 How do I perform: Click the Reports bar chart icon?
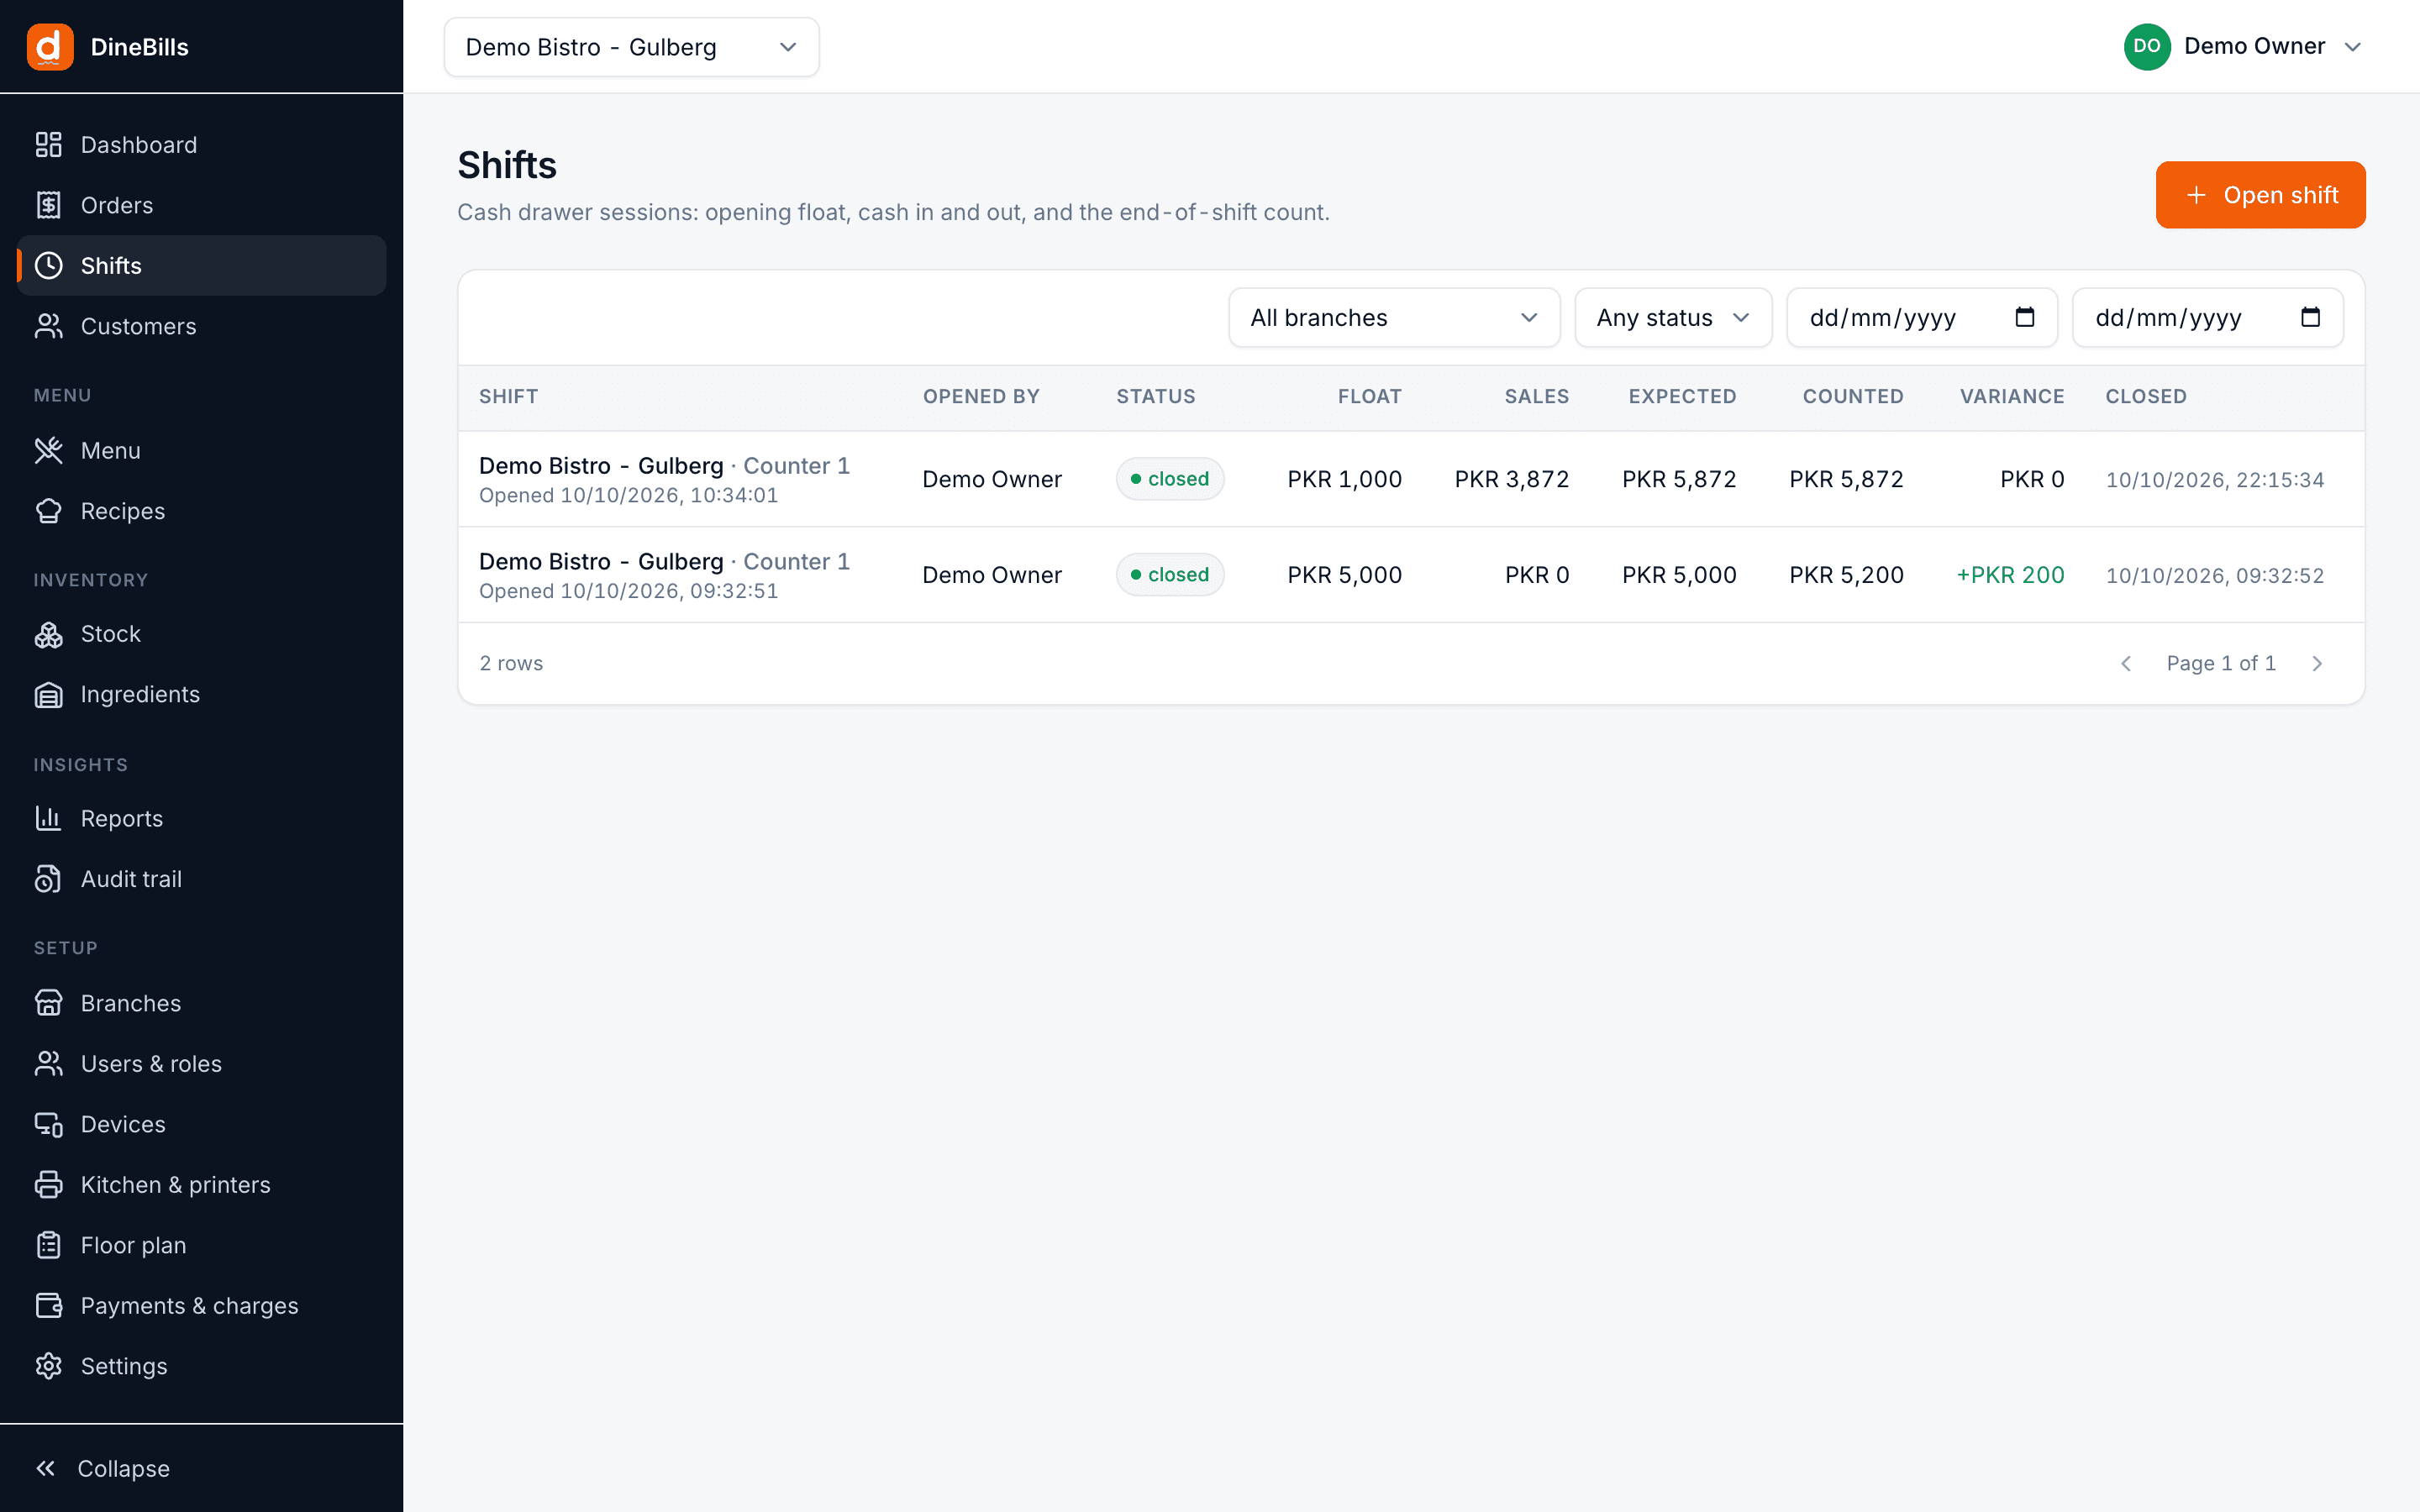[48, 818]
